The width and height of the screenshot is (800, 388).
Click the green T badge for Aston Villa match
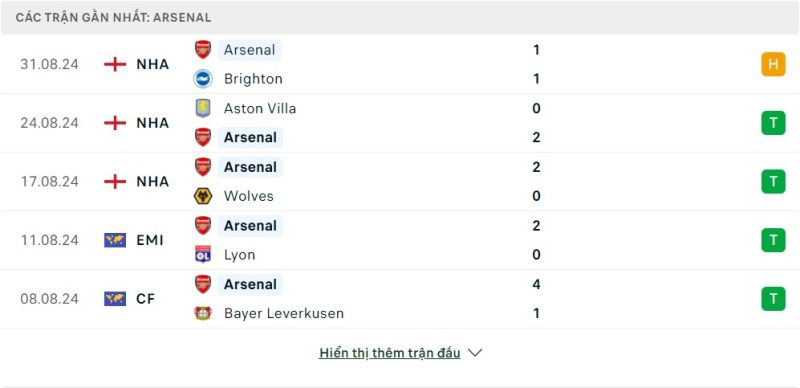pyautogui.click(x=773, y=123)
